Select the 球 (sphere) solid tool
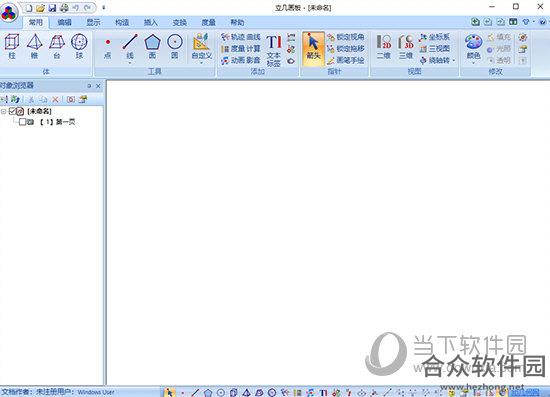 click(x=79, y=46)
